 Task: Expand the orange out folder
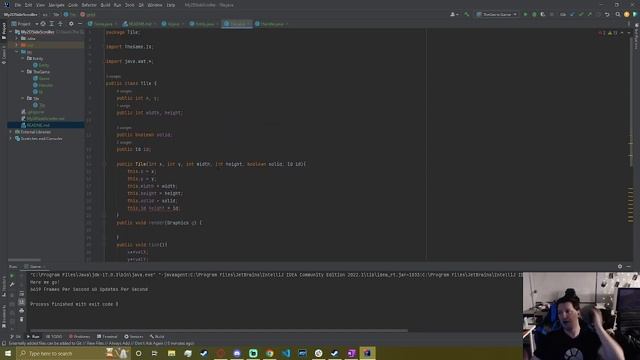[x=17, y=45]
